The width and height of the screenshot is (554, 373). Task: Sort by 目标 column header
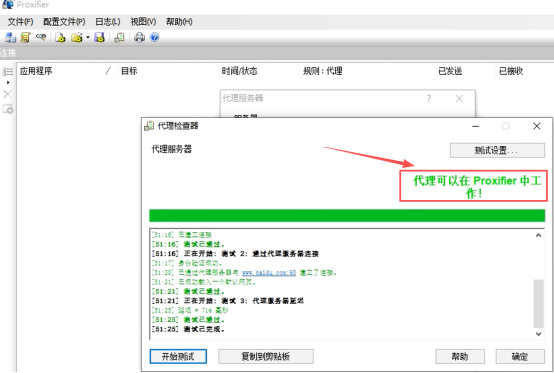click(x=129, y=71)
